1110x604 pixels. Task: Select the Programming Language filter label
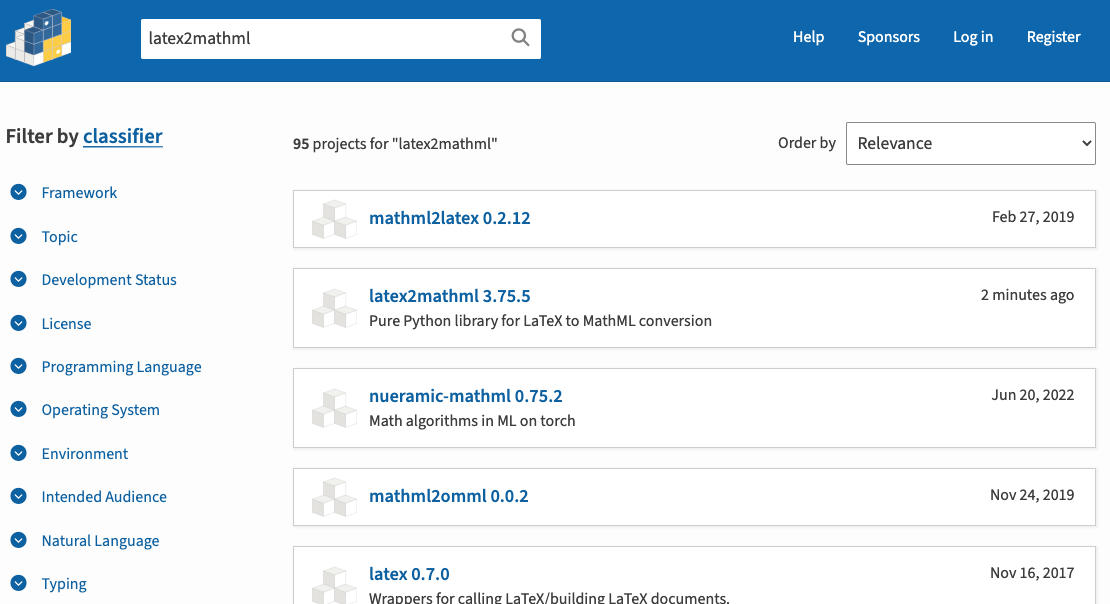(122, 367)
